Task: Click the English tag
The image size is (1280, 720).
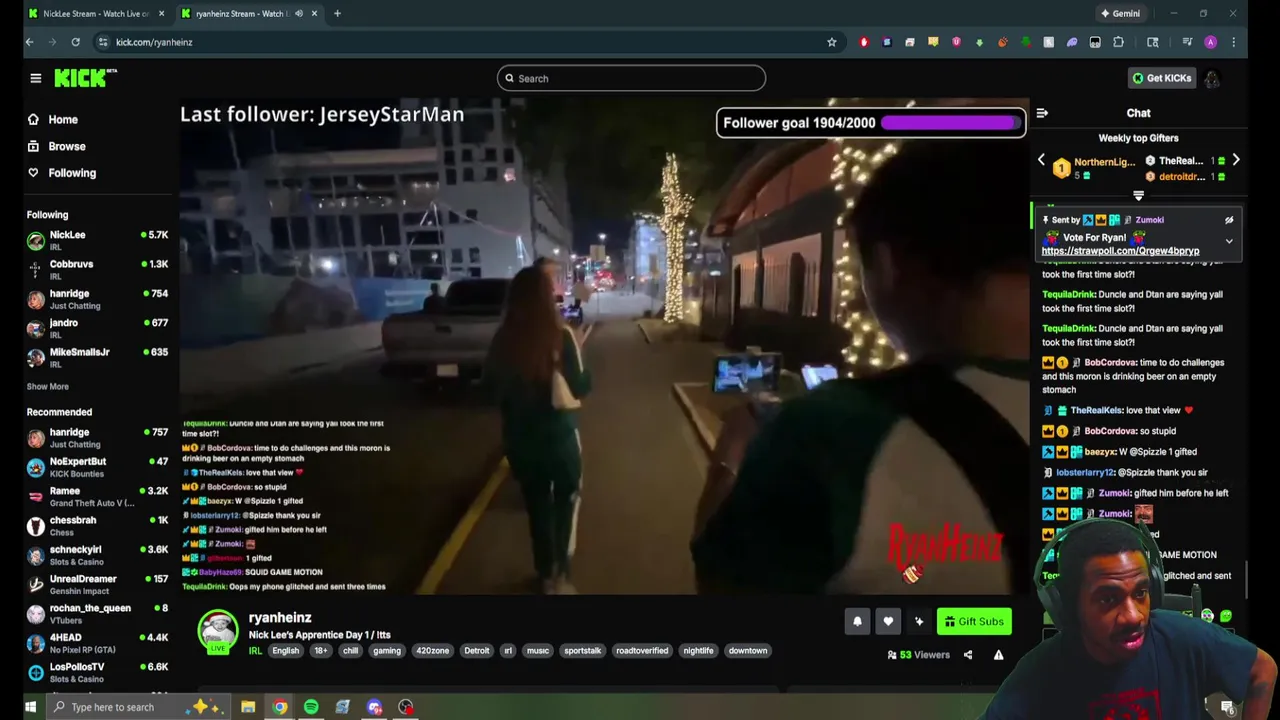Action: [x=285, y=651]
